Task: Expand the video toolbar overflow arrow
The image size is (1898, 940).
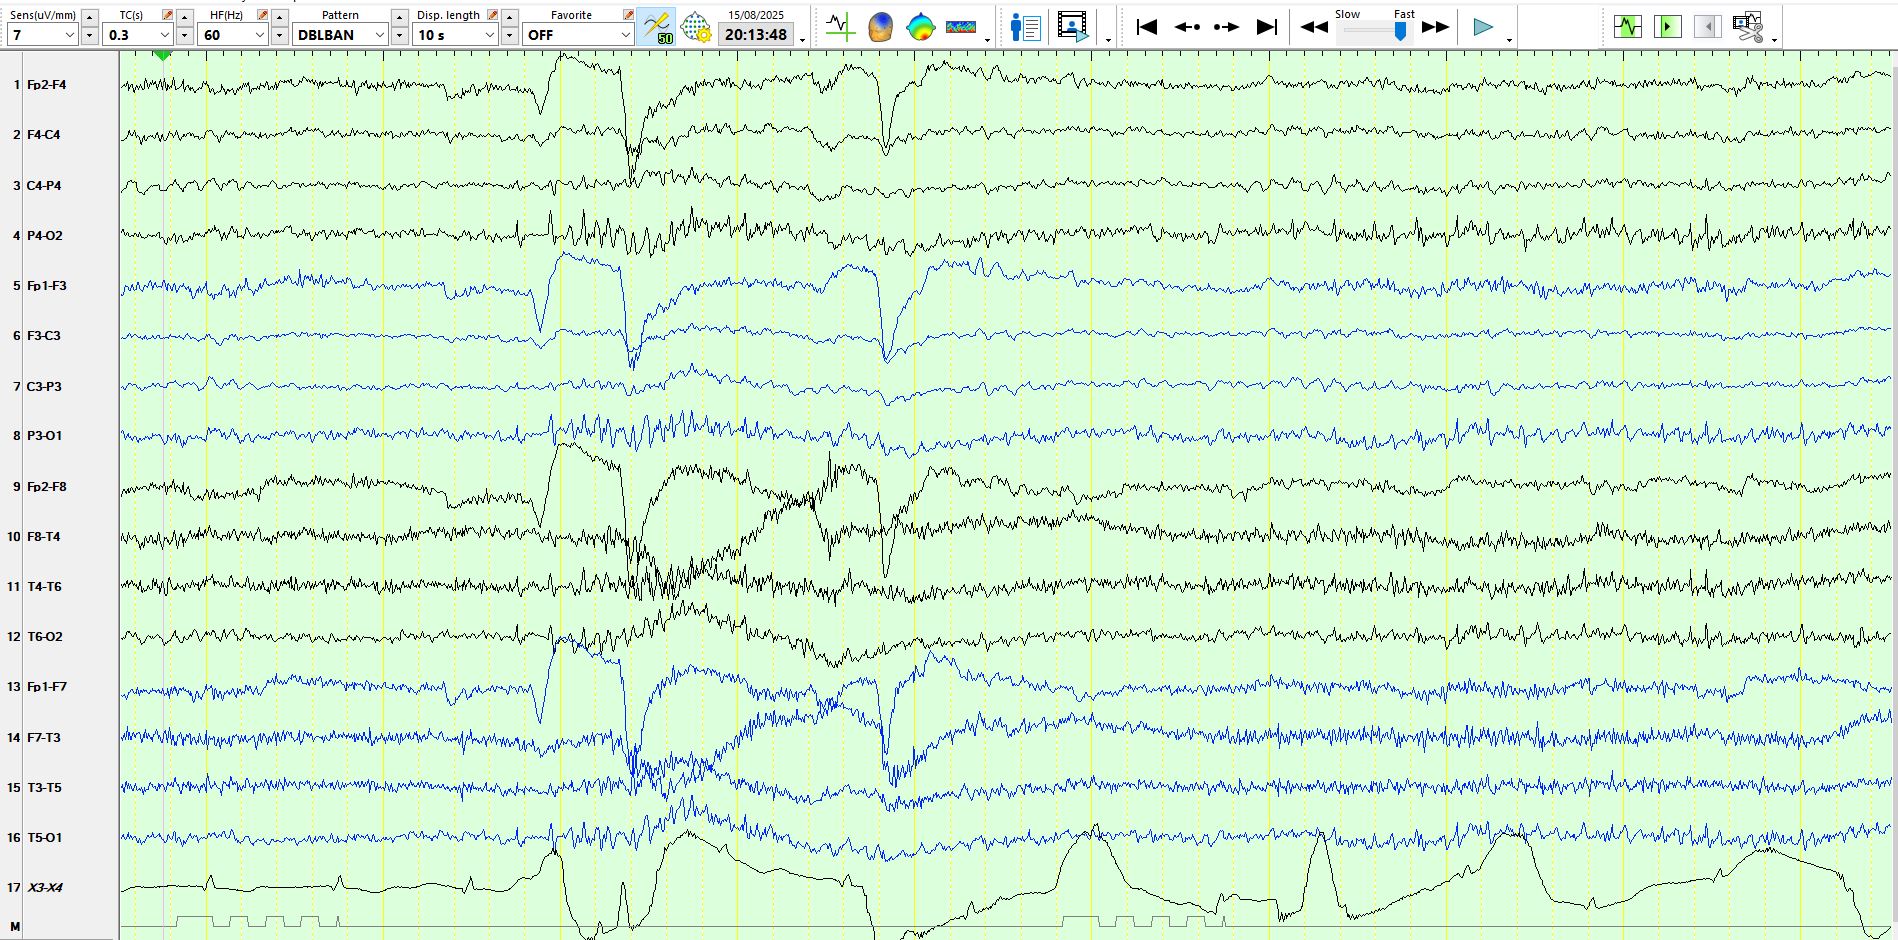Action: click(x=1108, y=40)
